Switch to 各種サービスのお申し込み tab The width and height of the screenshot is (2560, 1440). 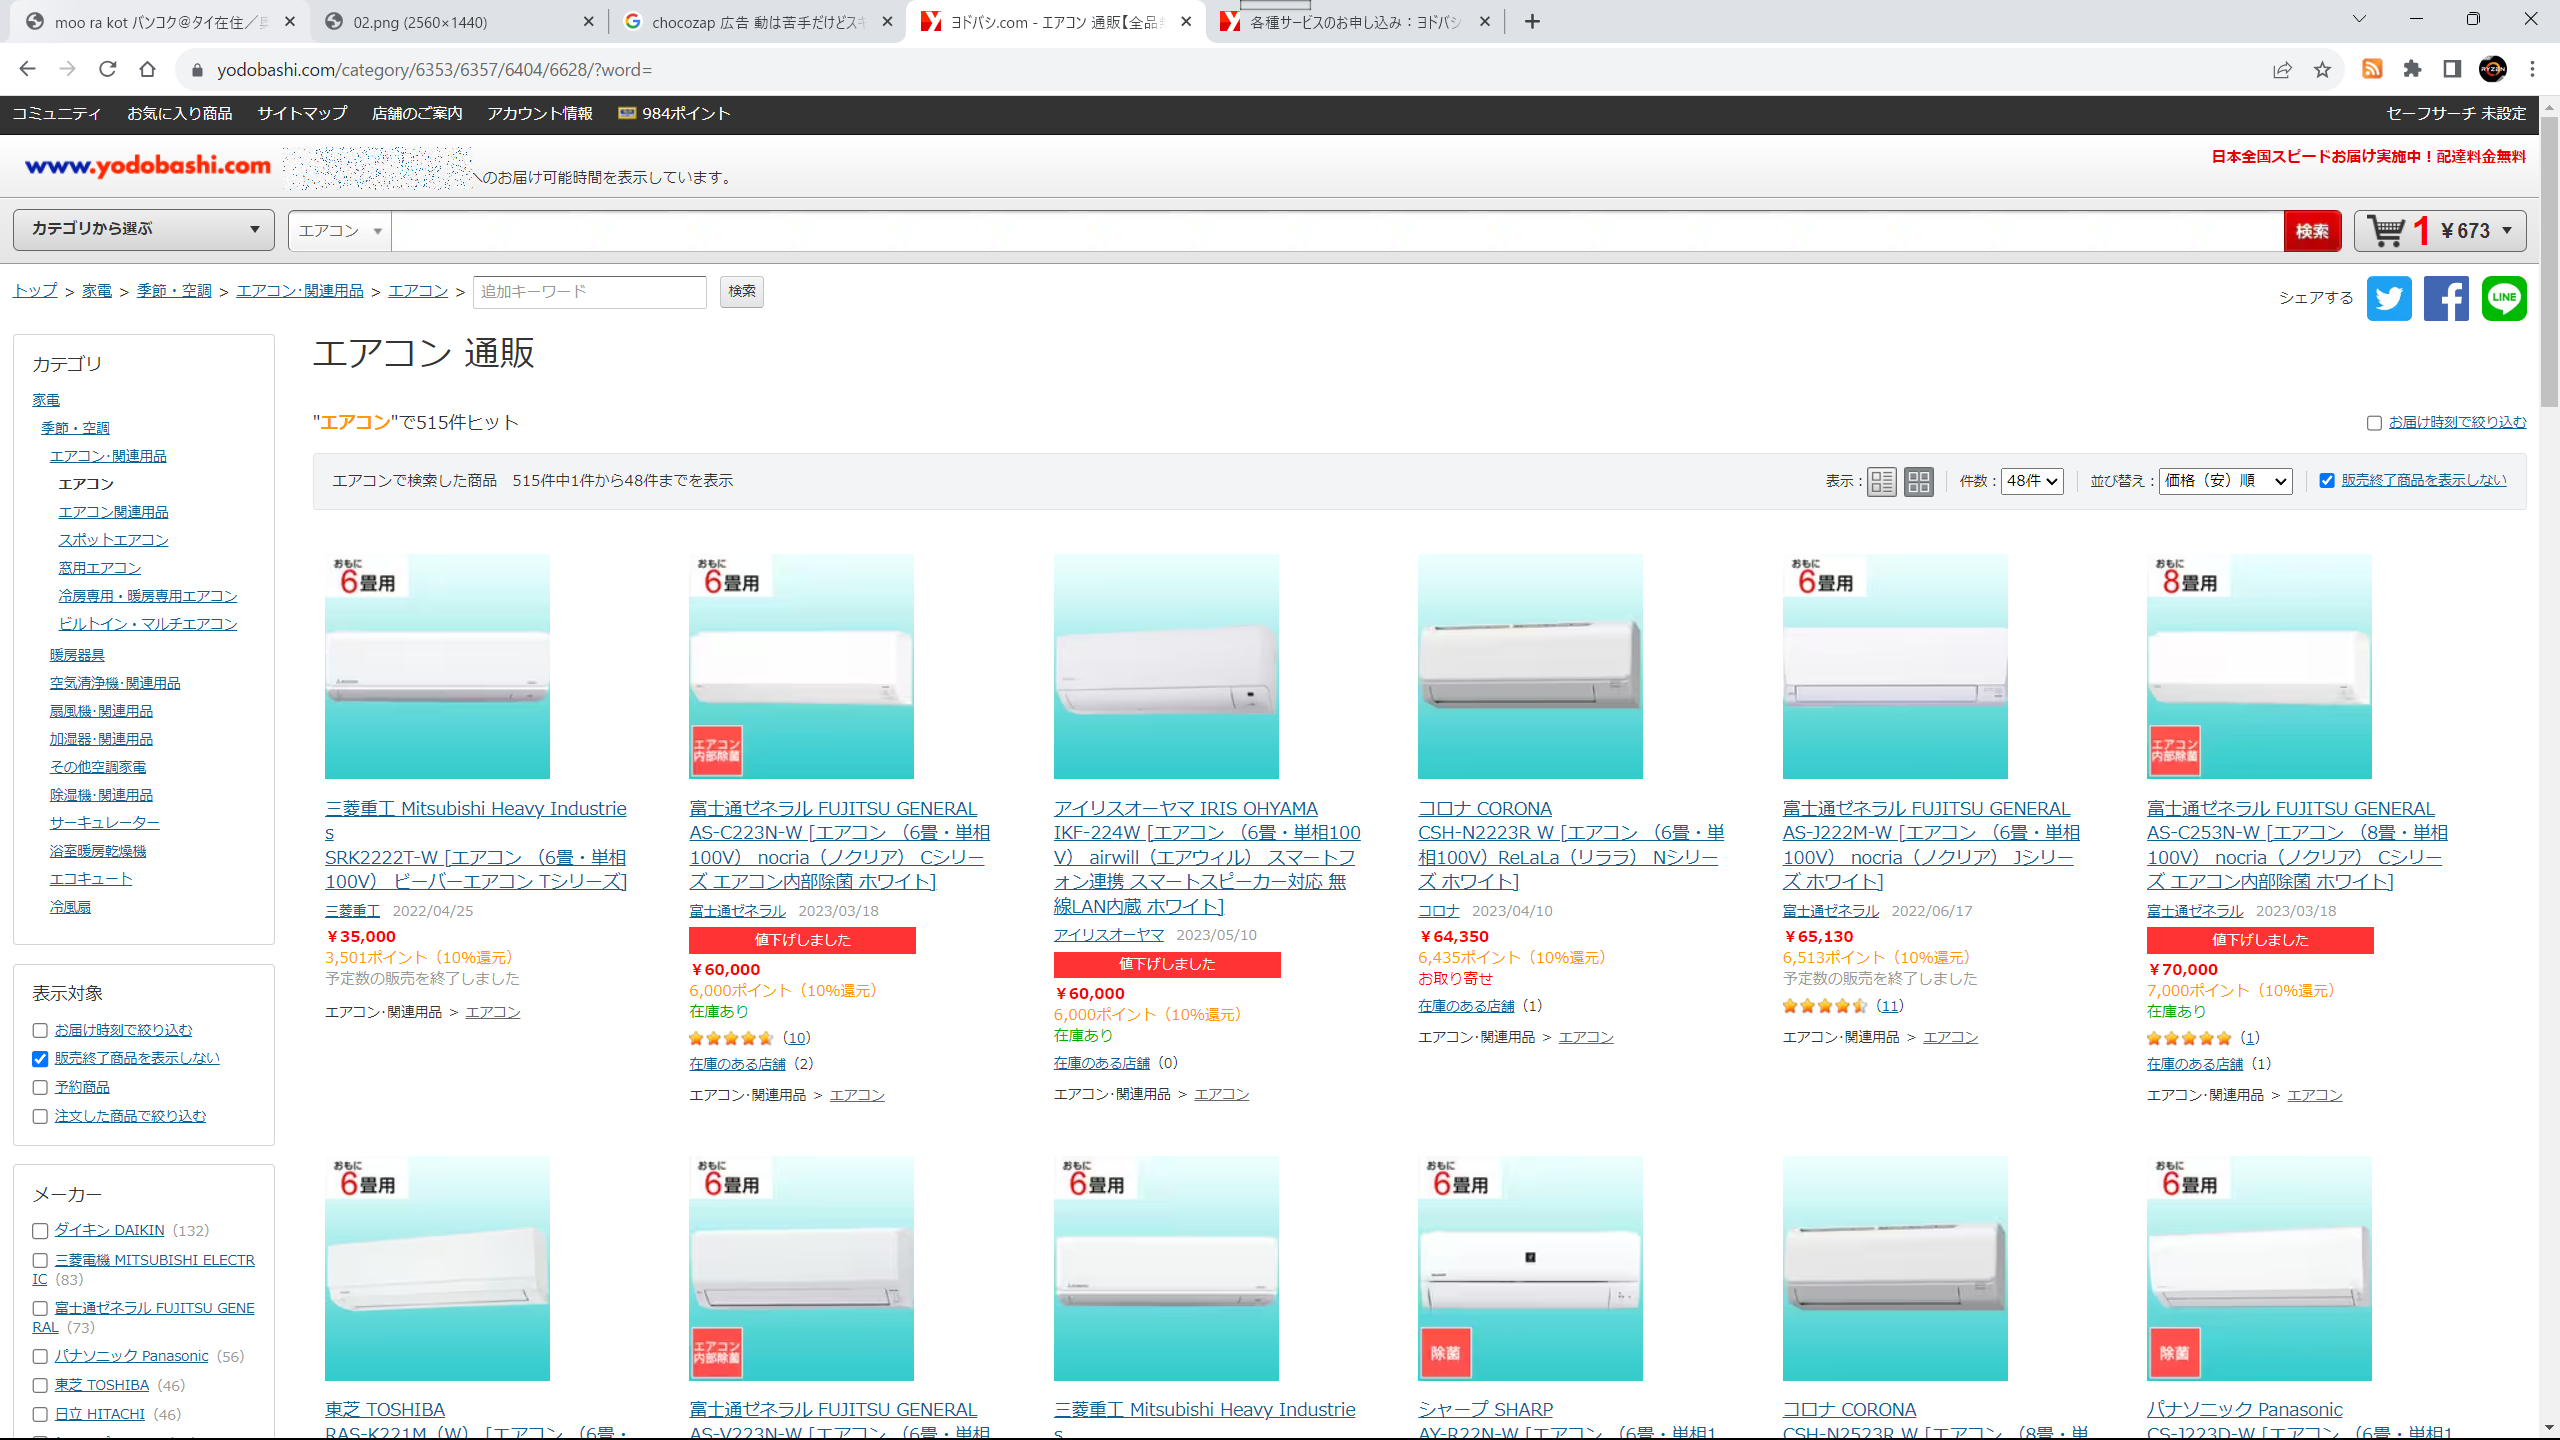point(1355,22)
